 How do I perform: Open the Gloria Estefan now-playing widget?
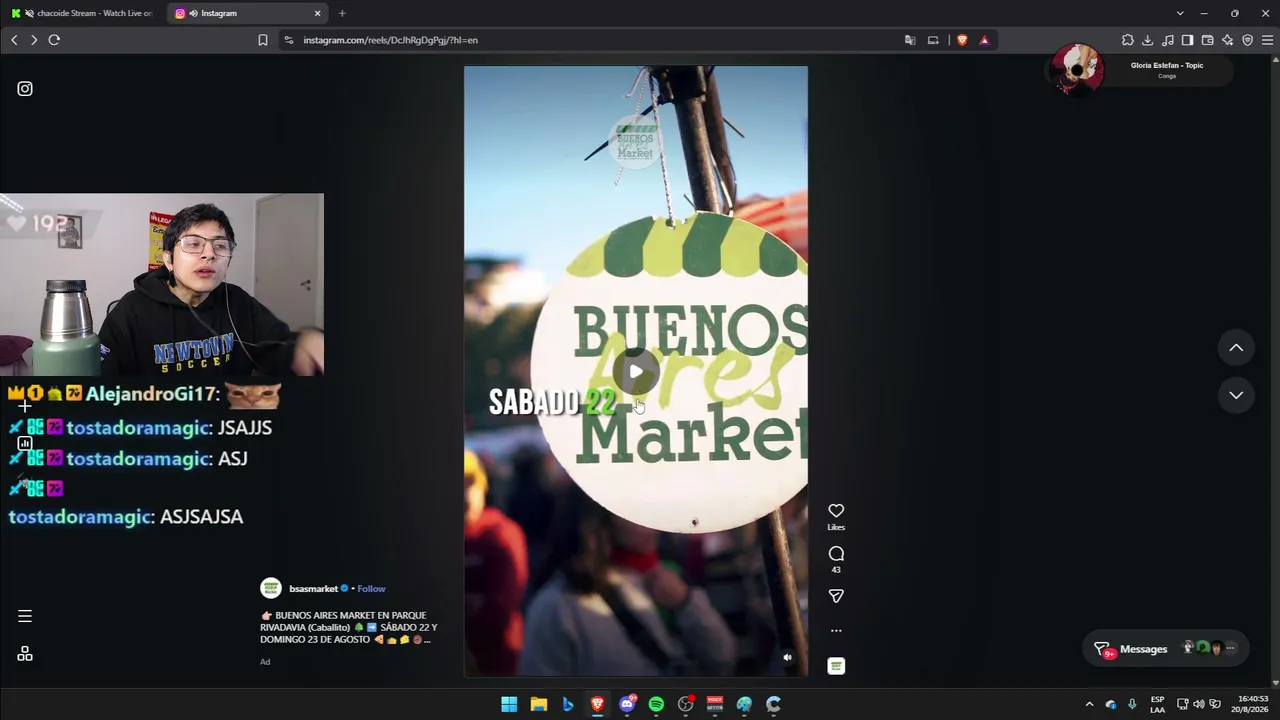click(1139, 70)
